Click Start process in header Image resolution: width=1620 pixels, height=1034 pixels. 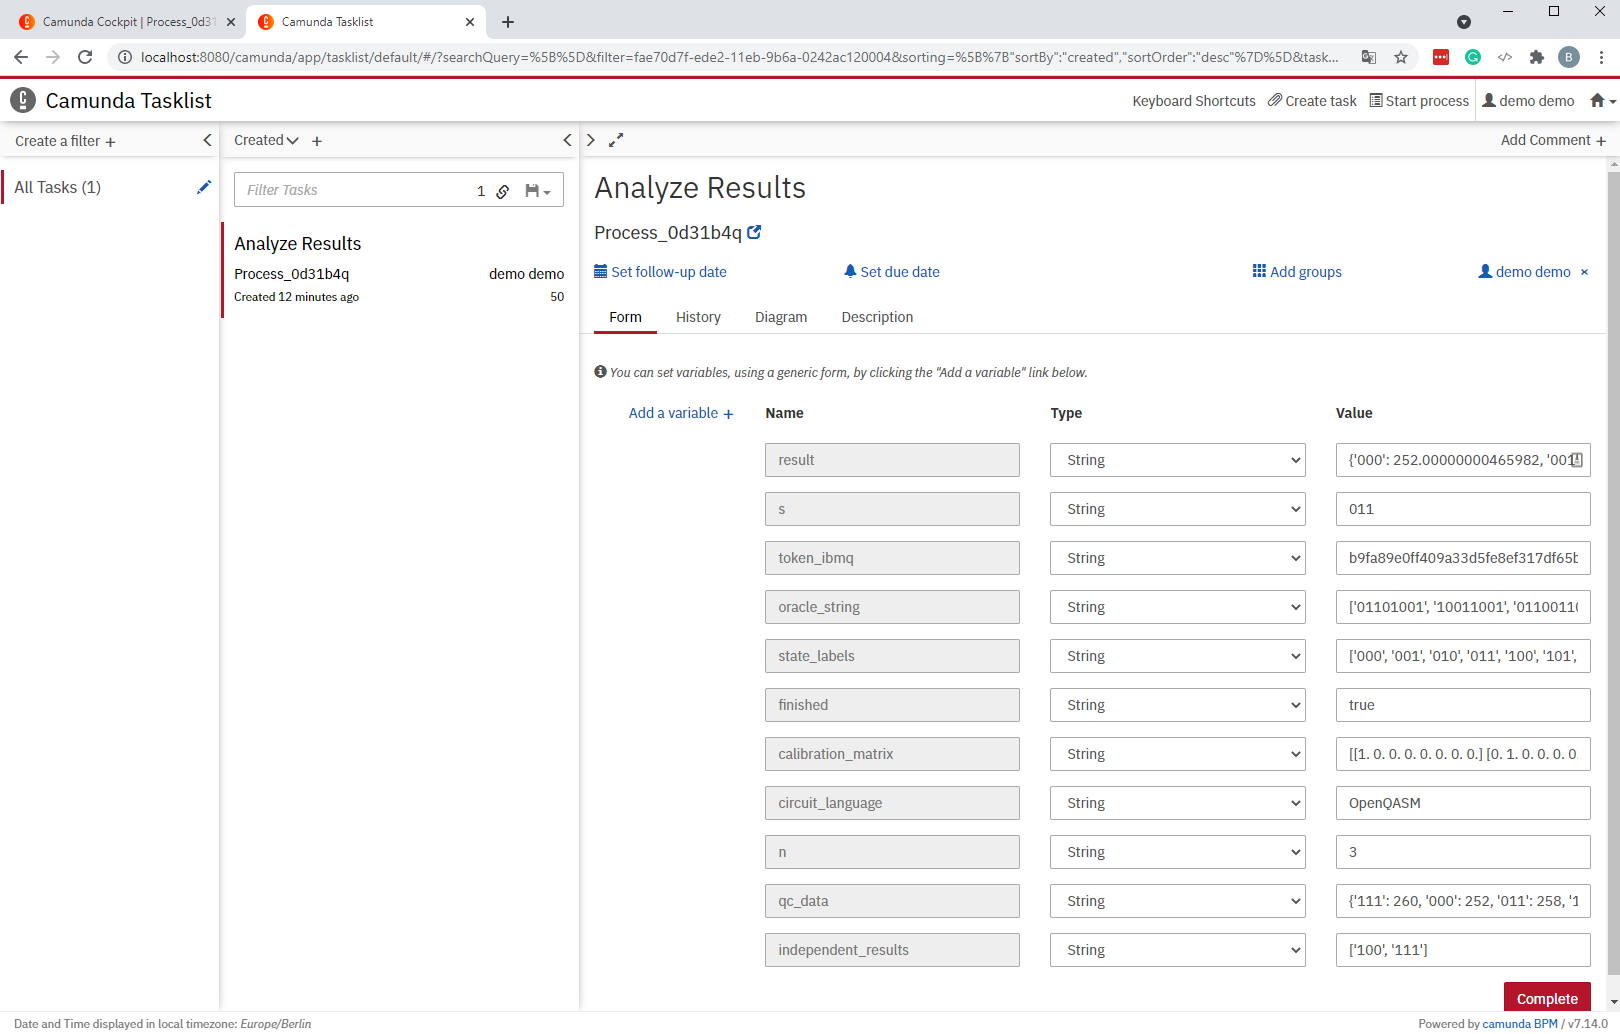click(x=1419, y=101)
